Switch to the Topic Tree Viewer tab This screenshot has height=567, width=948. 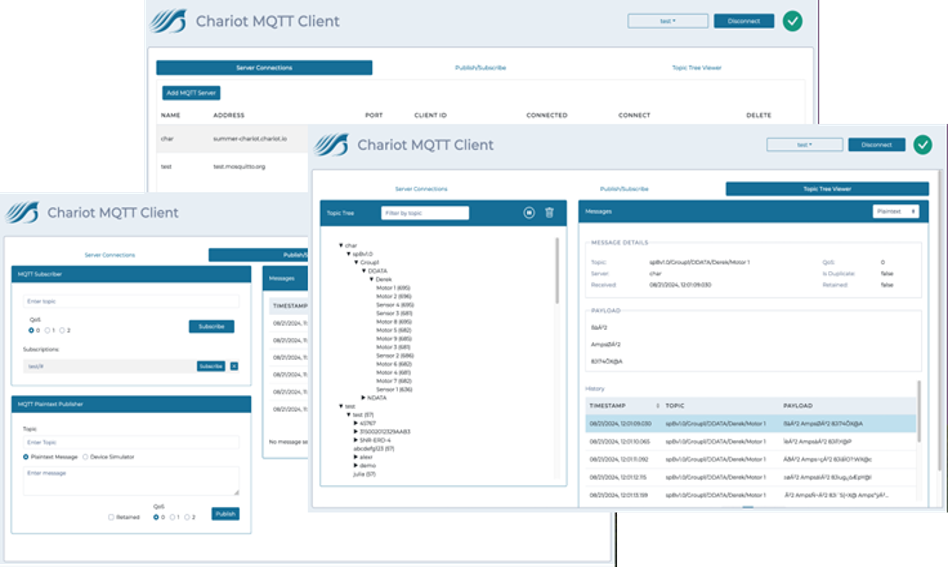[x=827, y=188]
